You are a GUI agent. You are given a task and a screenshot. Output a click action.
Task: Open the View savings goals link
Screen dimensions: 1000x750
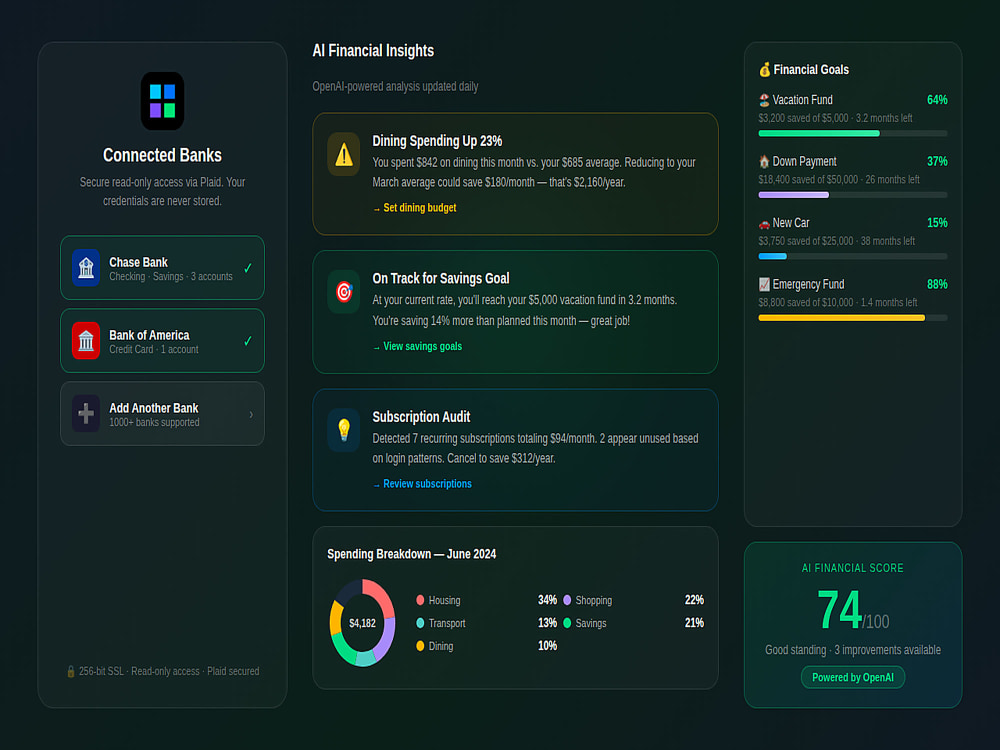[417, 346]
